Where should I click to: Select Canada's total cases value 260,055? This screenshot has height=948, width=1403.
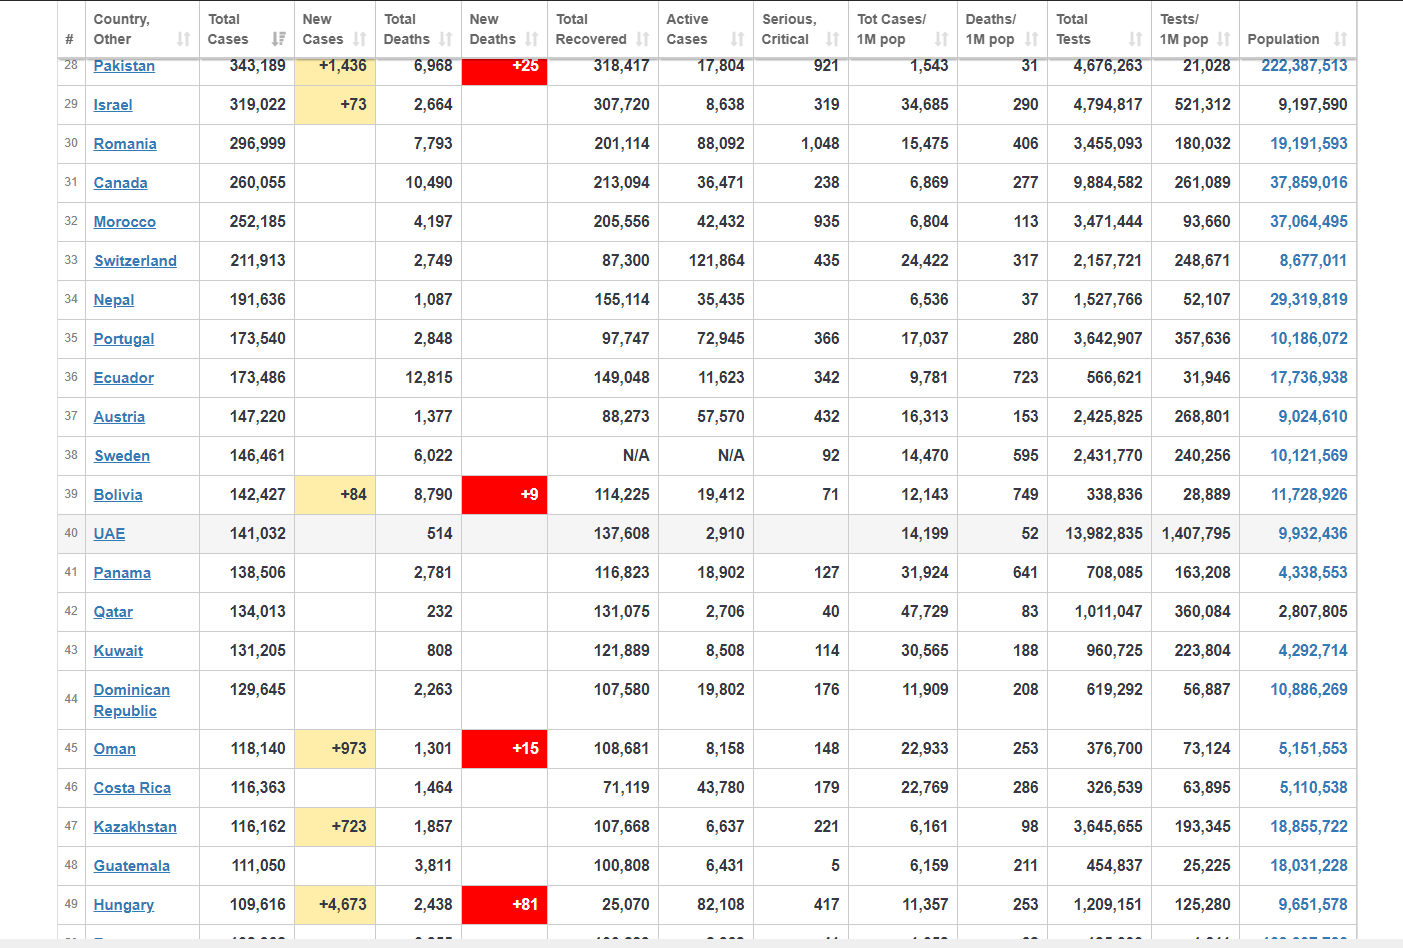258,183
